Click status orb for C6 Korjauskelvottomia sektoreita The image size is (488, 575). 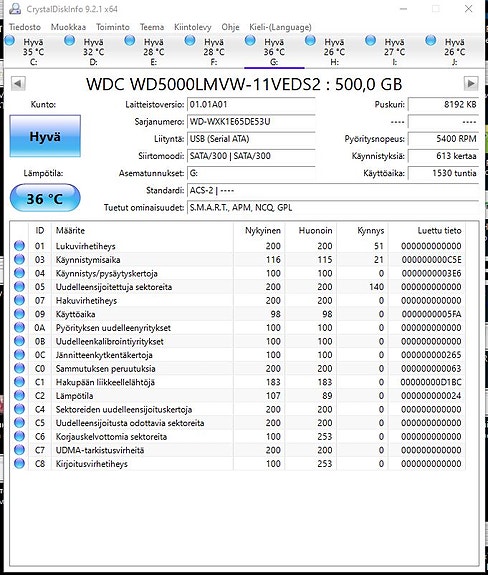click(19, 436)
